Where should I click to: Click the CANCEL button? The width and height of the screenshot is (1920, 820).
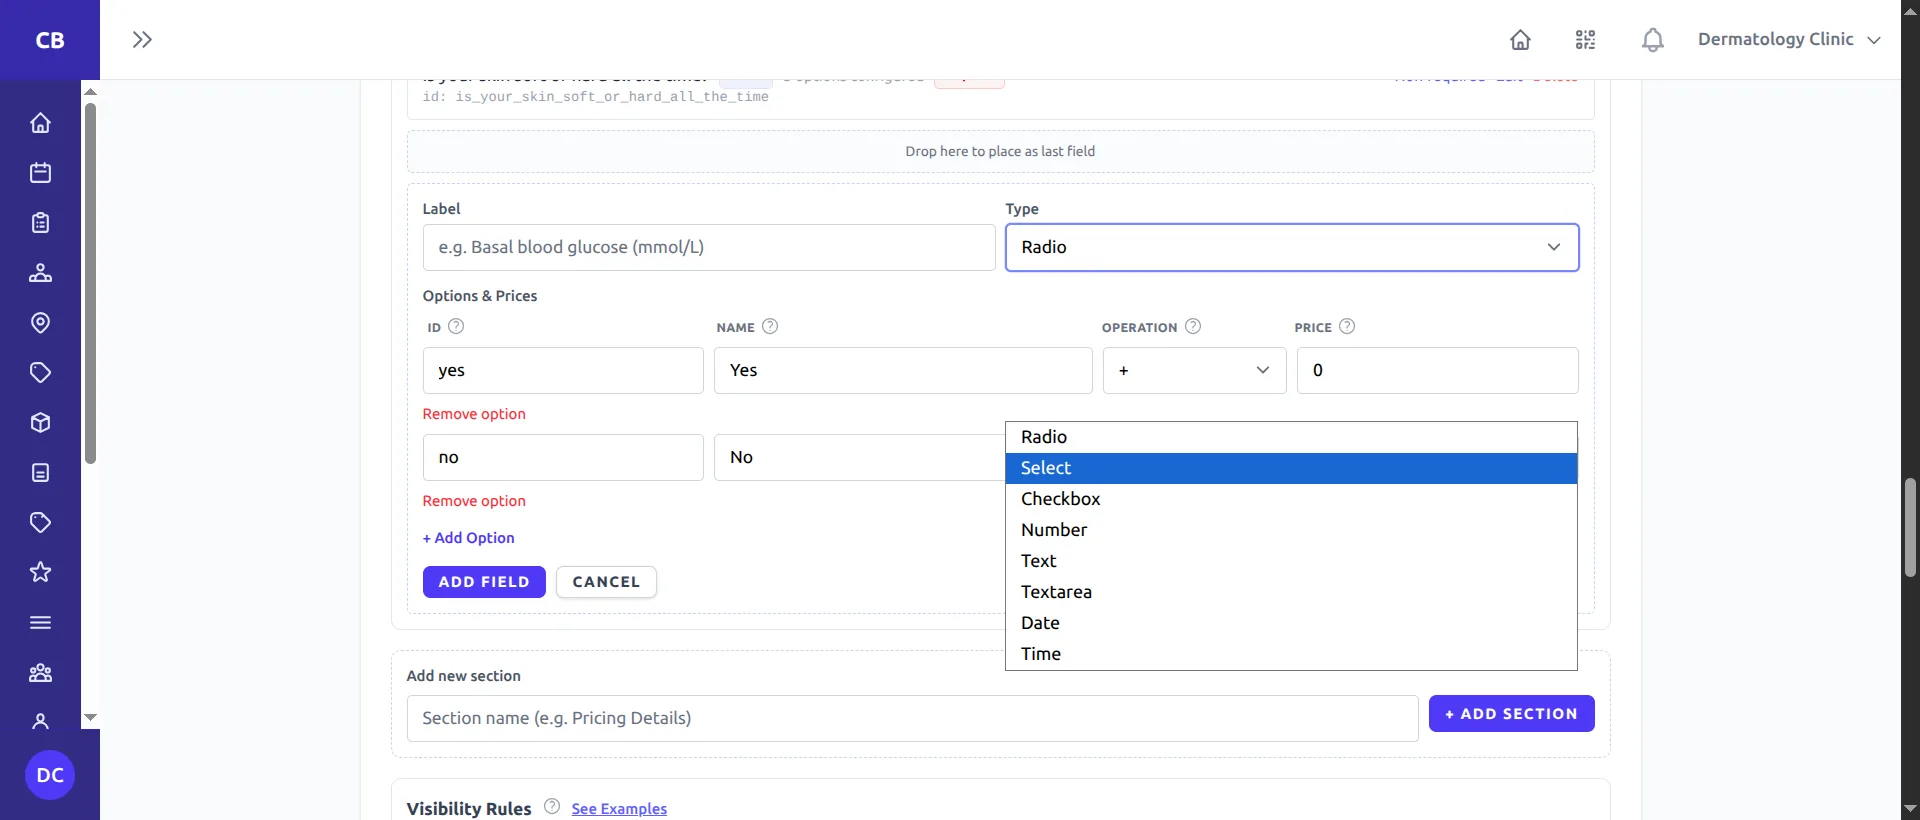606,582
